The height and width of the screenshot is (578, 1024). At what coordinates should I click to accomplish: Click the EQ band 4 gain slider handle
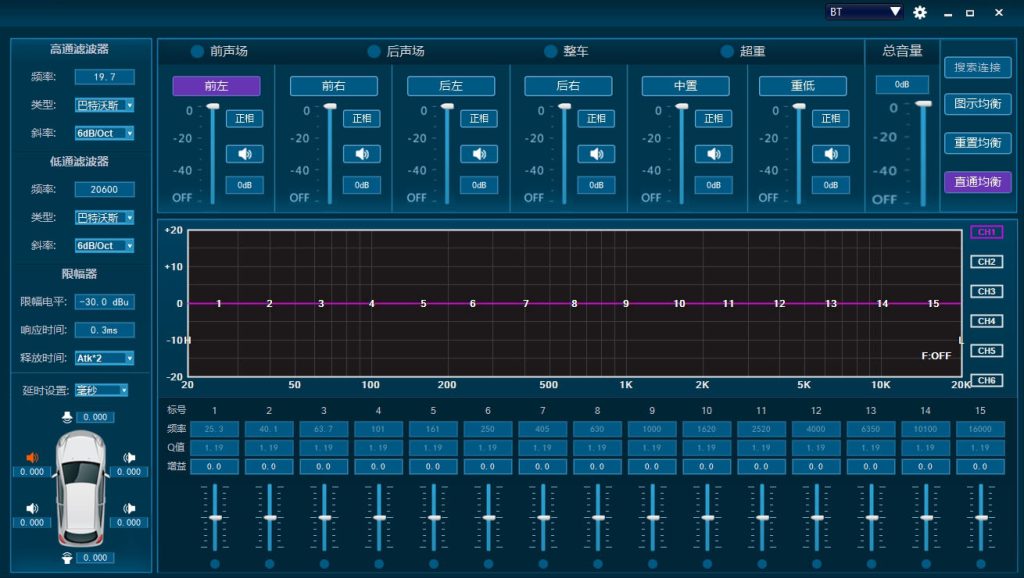[x=379, y=517]
